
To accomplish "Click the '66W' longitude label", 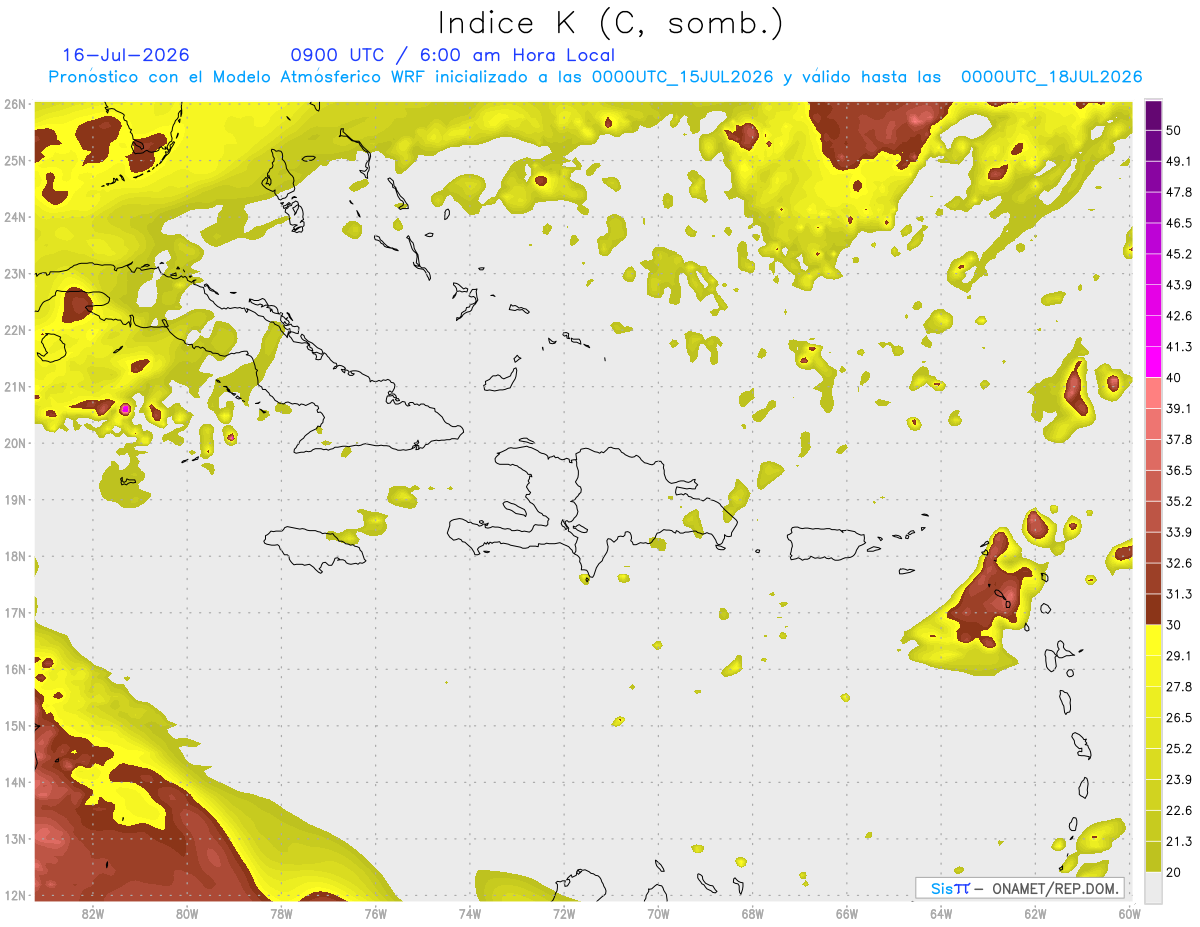I will pos(846,913).
